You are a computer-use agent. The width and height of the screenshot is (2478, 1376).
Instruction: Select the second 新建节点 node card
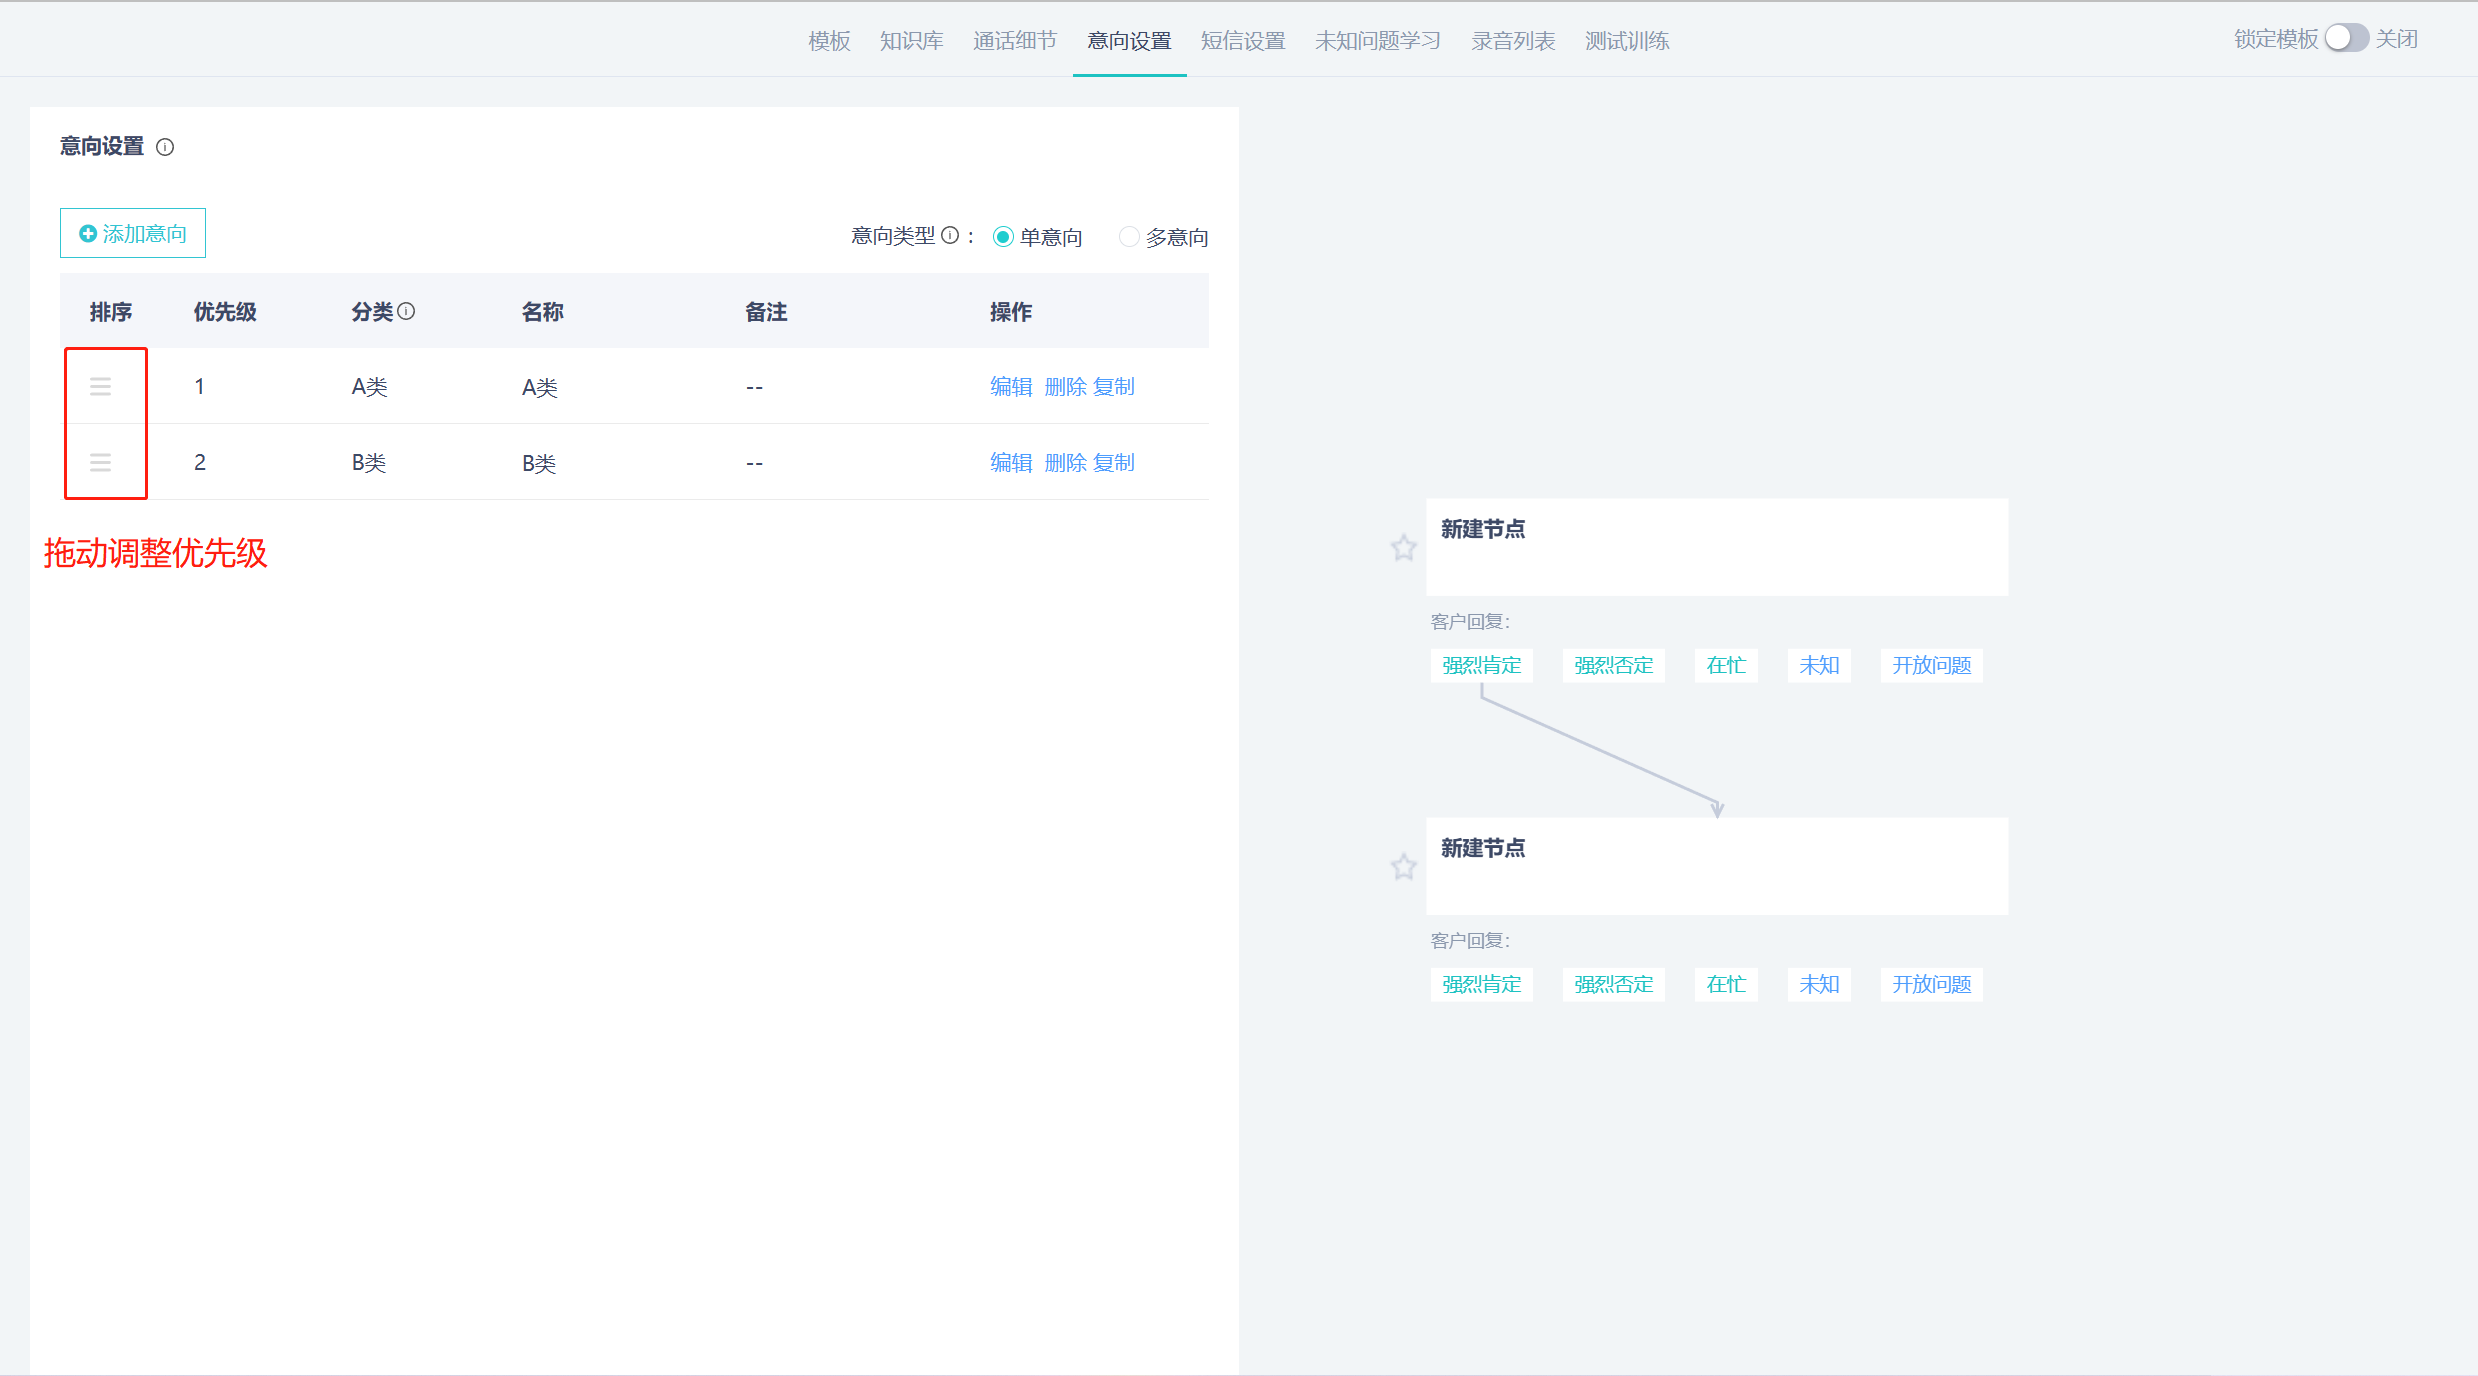point(1717,866)
